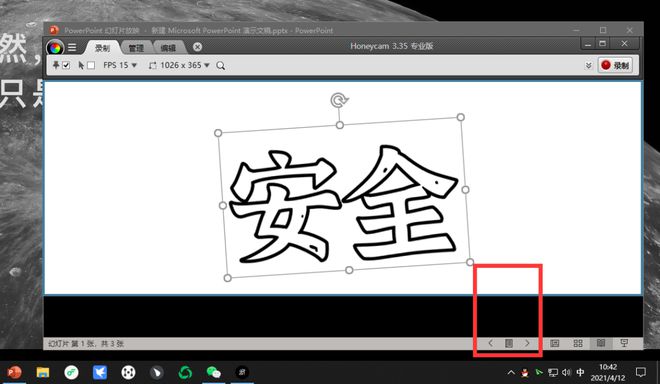Open the 1026 x 365 size dropdown
This screenshot has width=660, height=384.
point(179,65)
